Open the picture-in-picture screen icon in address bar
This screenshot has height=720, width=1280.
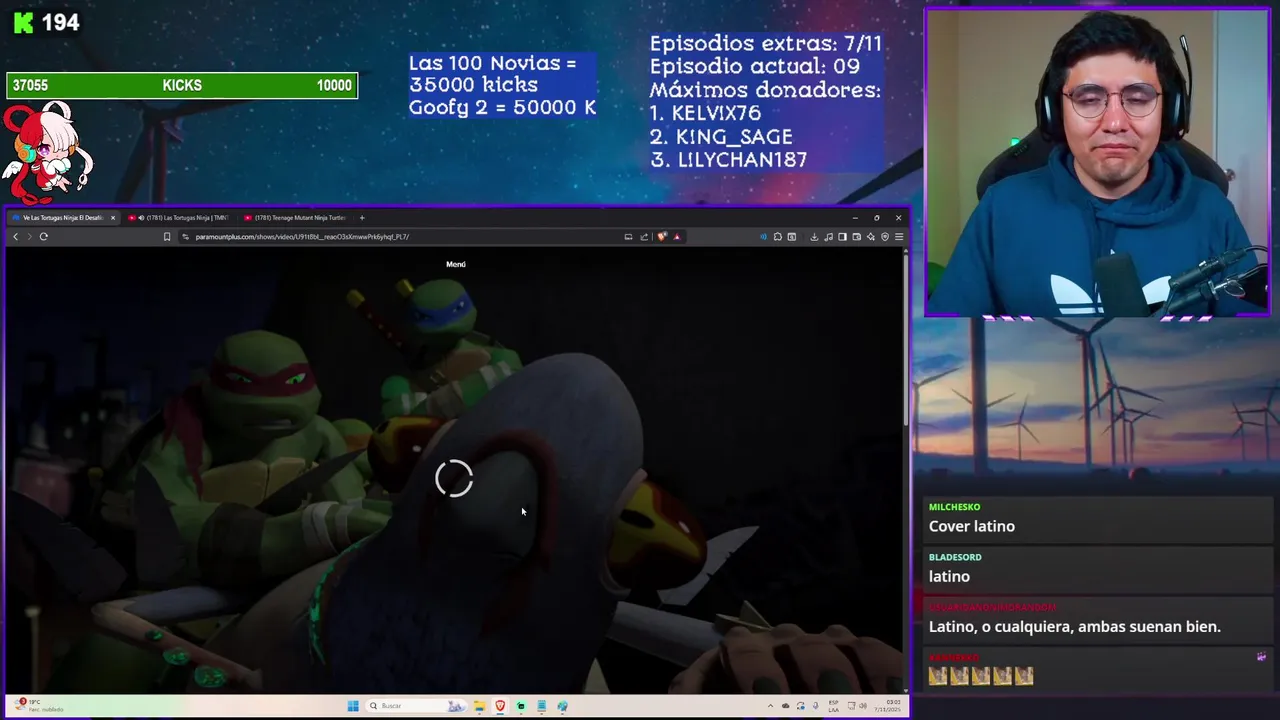tap(628, 237)
